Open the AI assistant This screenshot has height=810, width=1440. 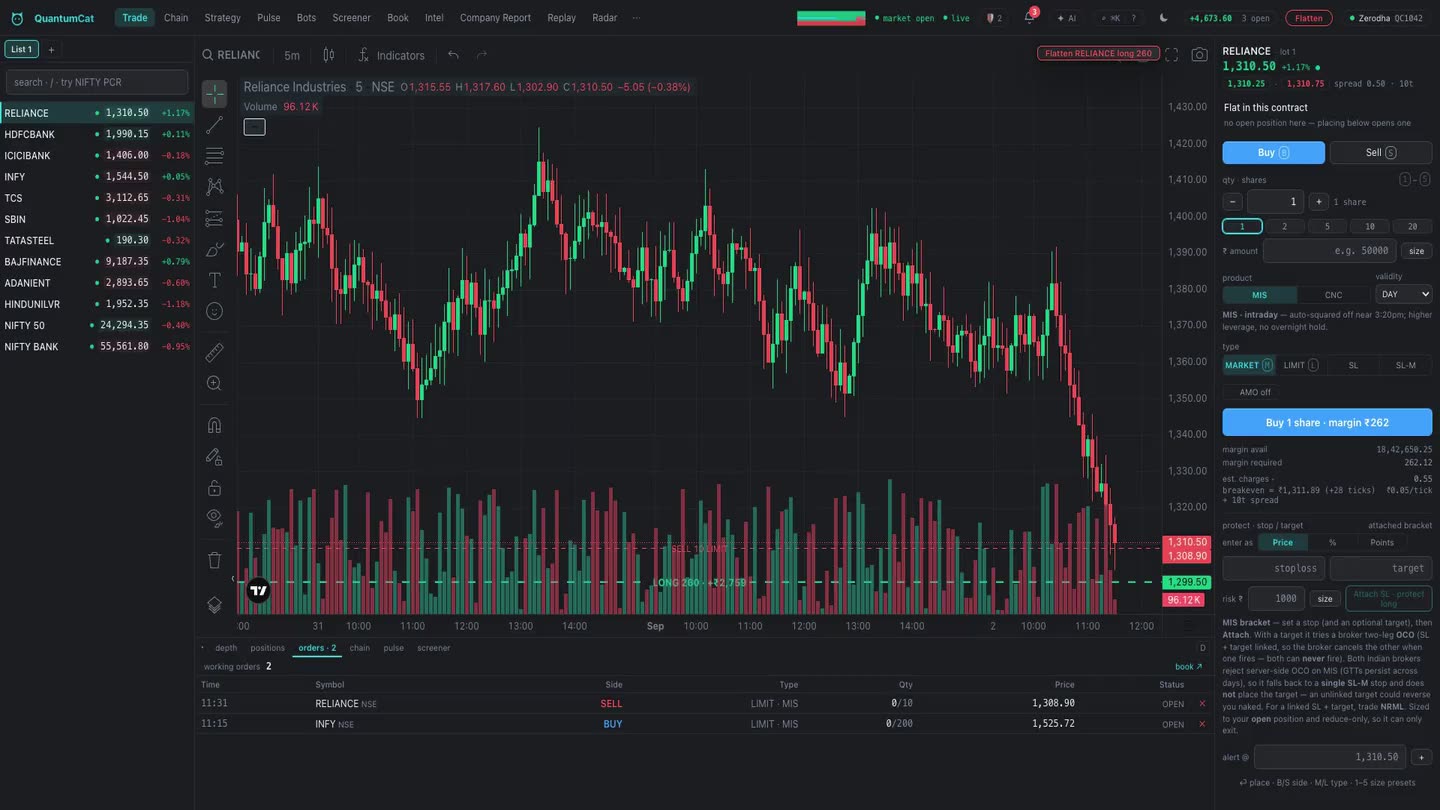click(1067, 18)
